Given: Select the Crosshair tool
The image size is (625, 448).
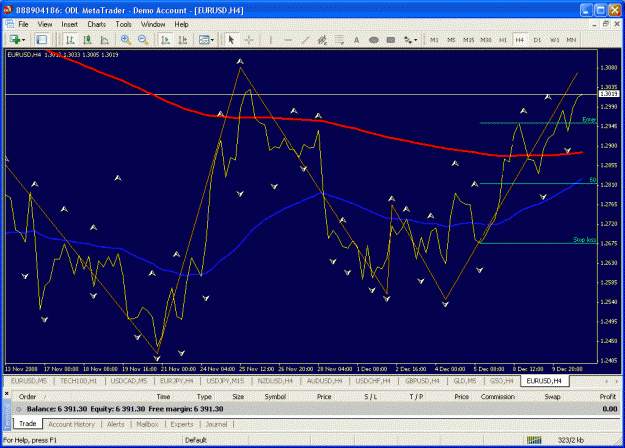Looking at the screenshot, I should 249,40.
